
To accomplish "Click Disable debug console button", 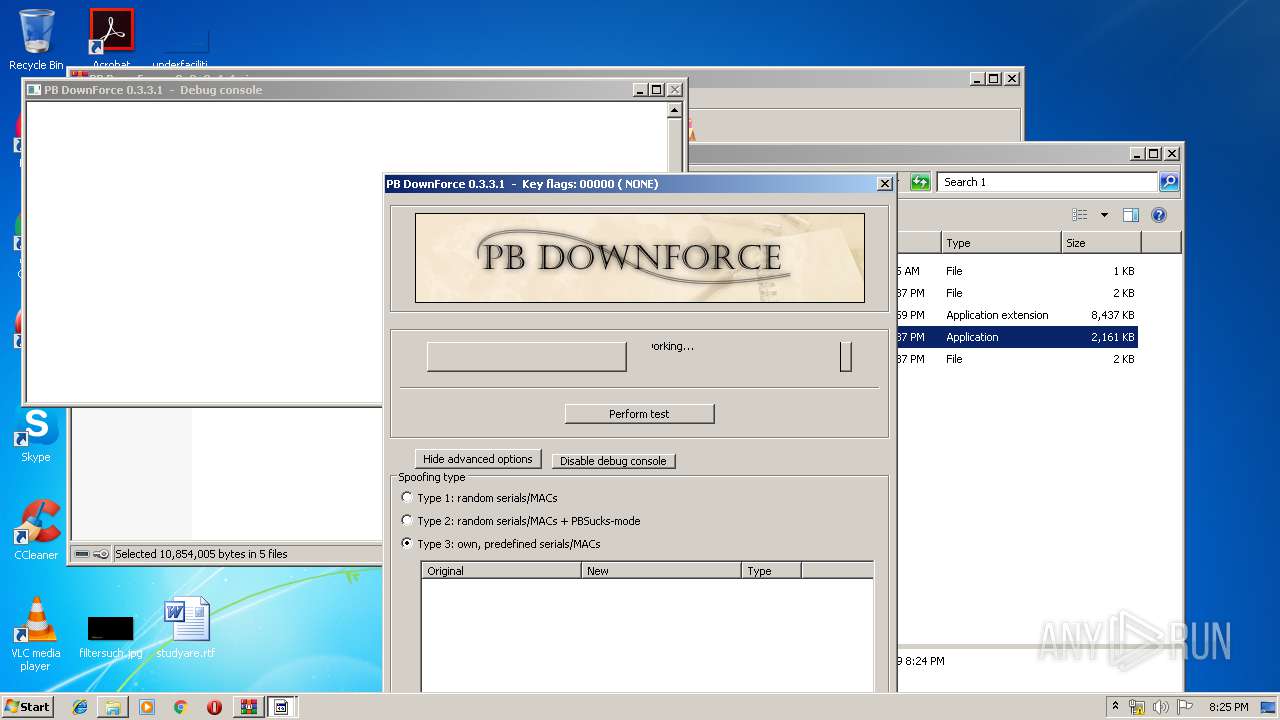I will click(613, 461).
